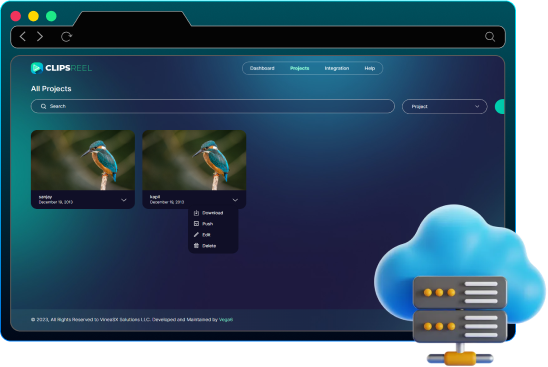Screen dimensions: 548x367
Task: Select the Projects nav item
Action: coord(300,68)
